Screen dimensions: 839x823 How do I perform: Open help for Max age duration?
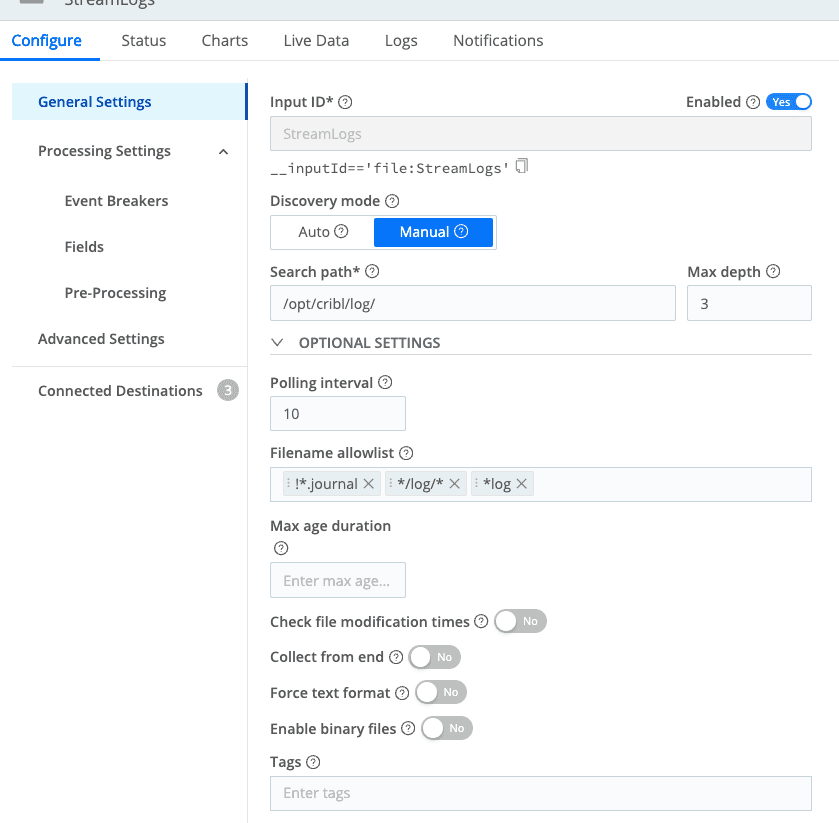tap(281, 548)
